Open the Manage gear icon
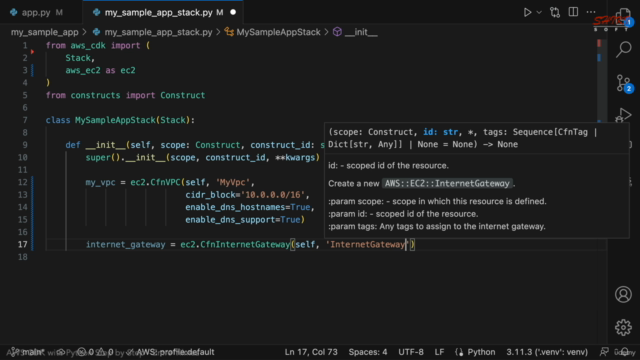The width and height of the screenshot is (640, 360). coord(623,327)
